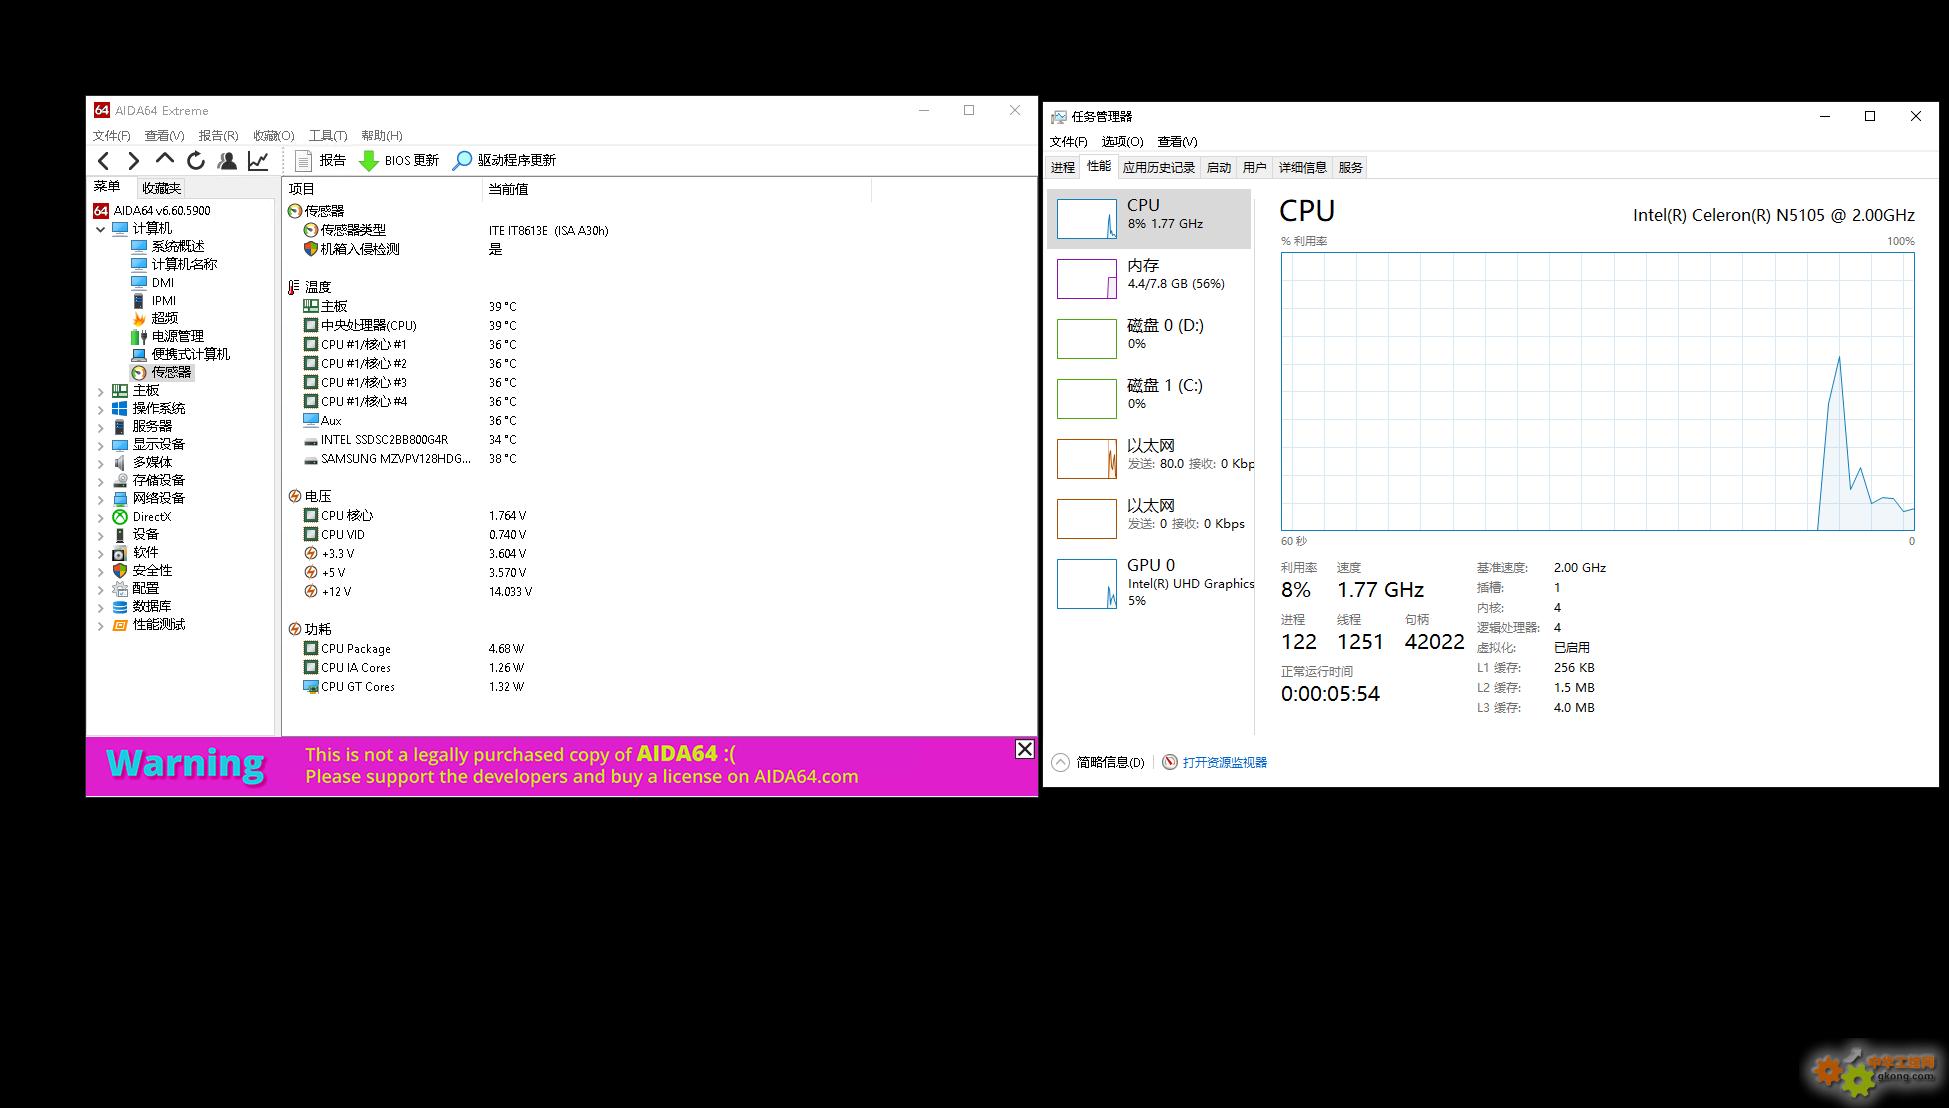
Task: Open AIDA64 graph chart toolbar icon
Action: point(258,160)
